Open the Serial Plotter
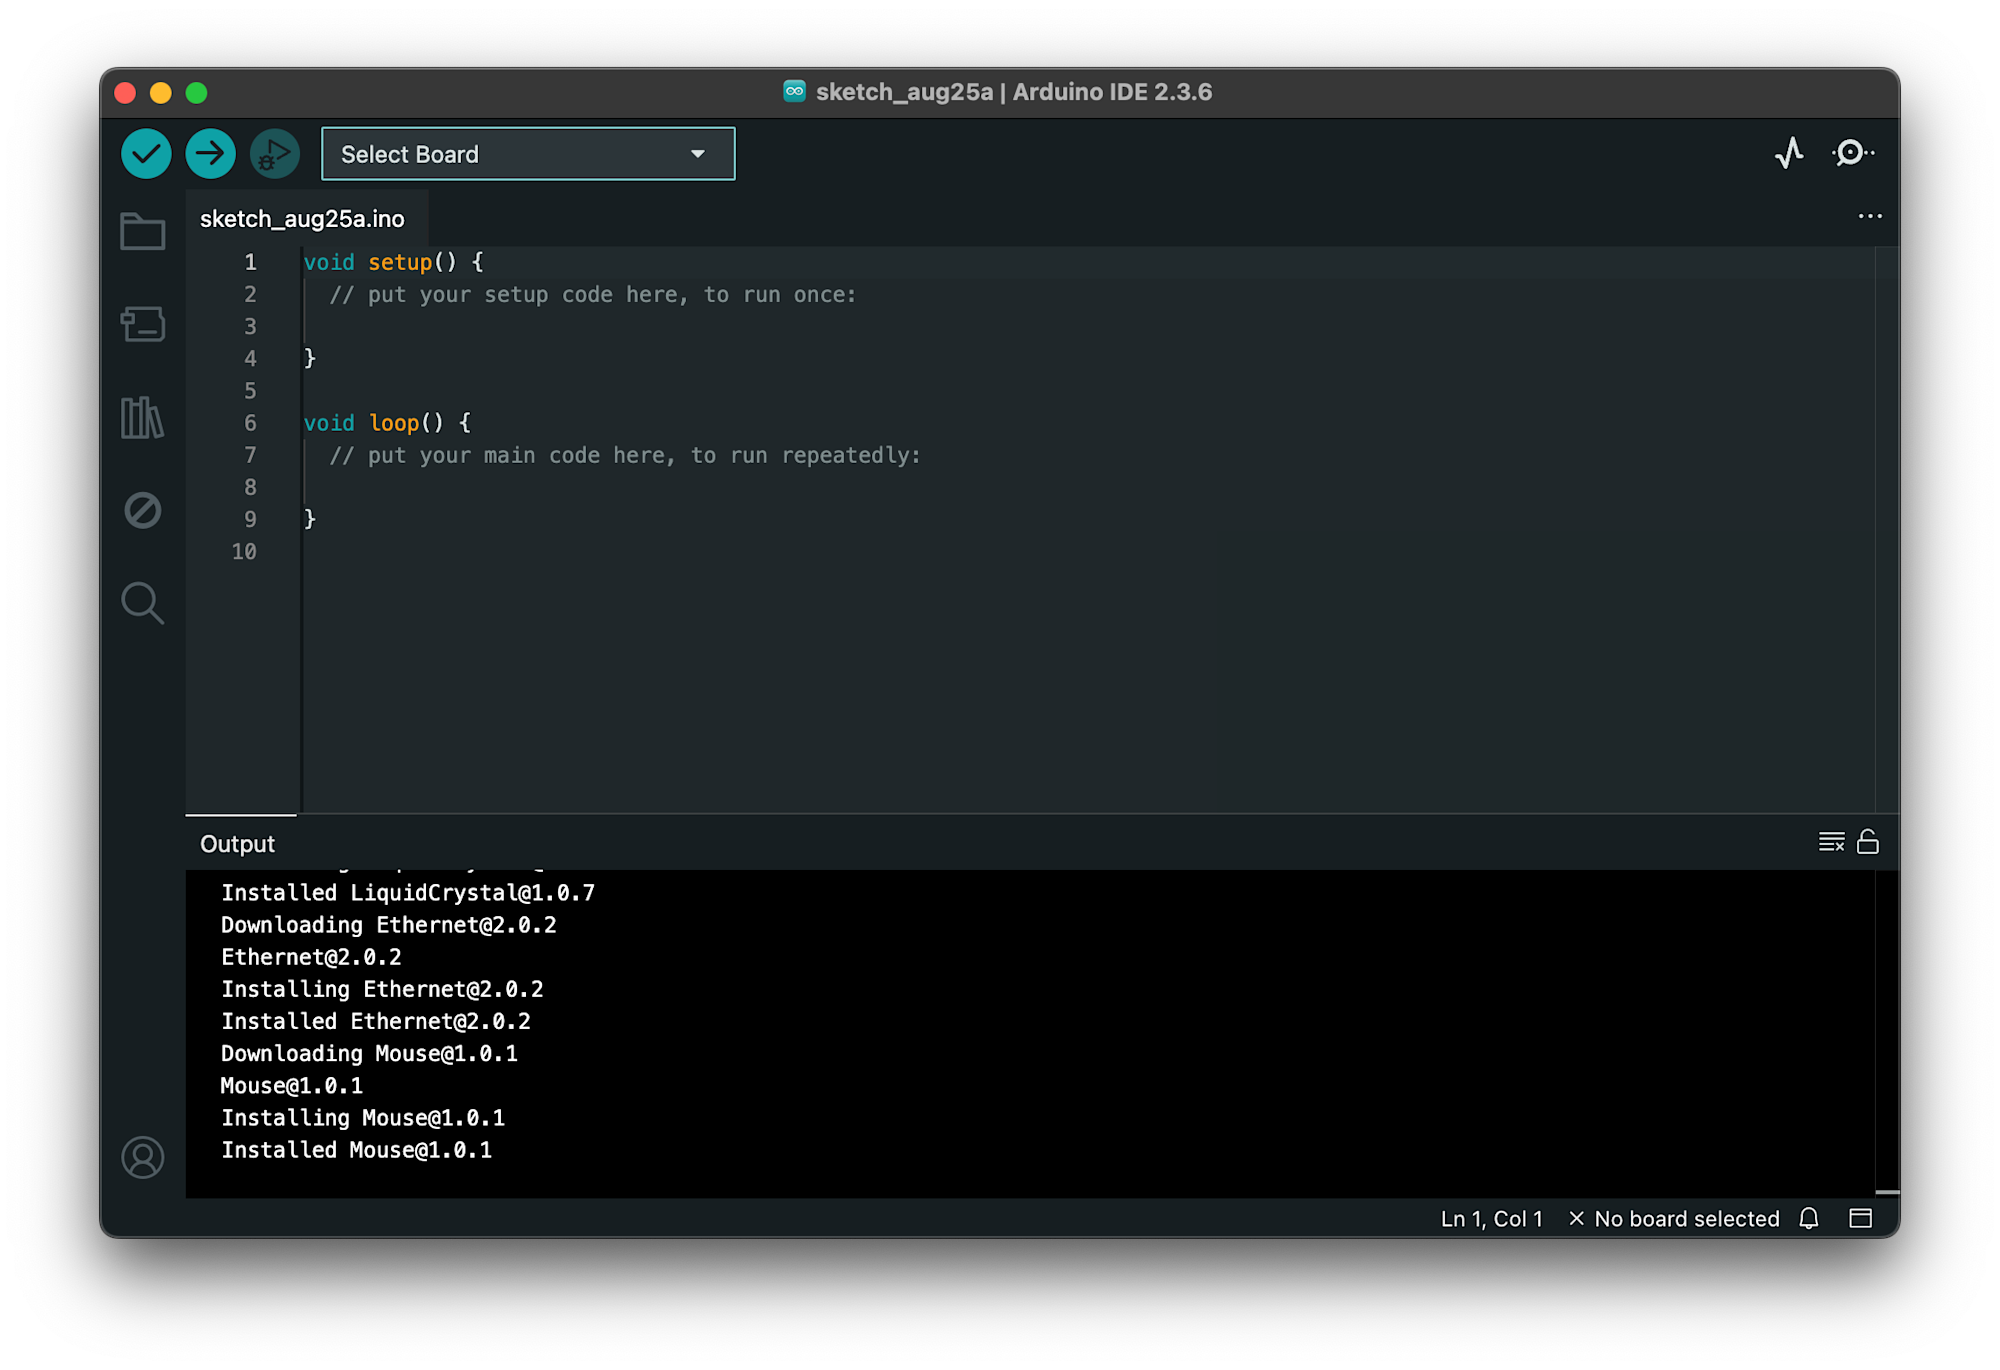This screenshot has width=2000, height=1370. coord(1789,153)
